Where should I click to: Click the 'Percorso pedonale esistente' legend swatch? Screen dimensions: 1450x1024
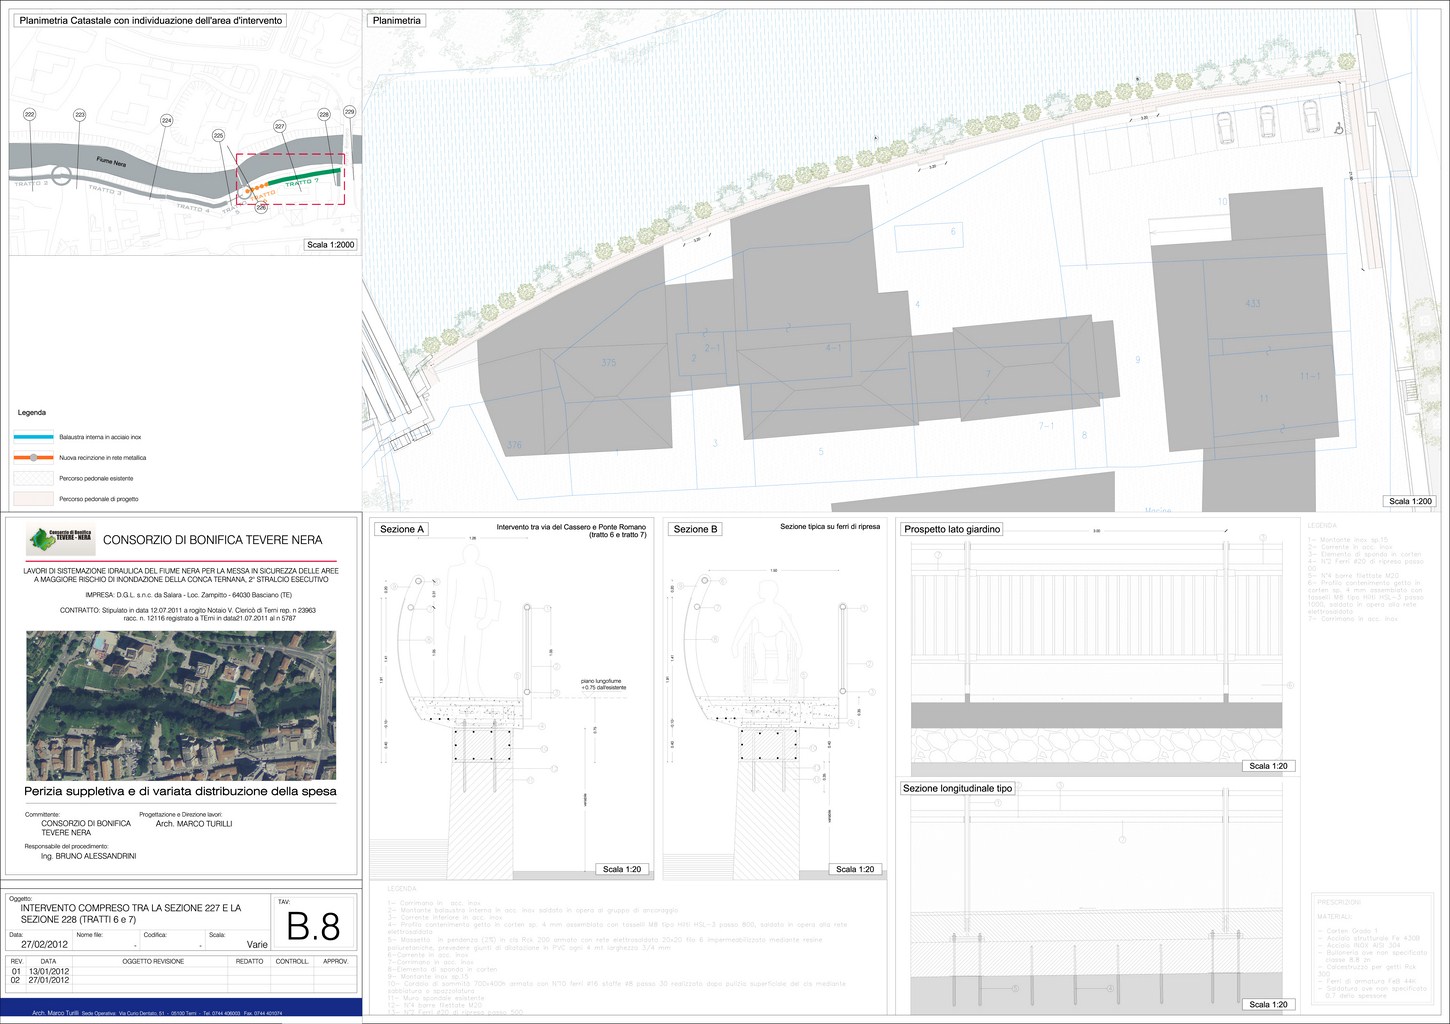(33, 478)
